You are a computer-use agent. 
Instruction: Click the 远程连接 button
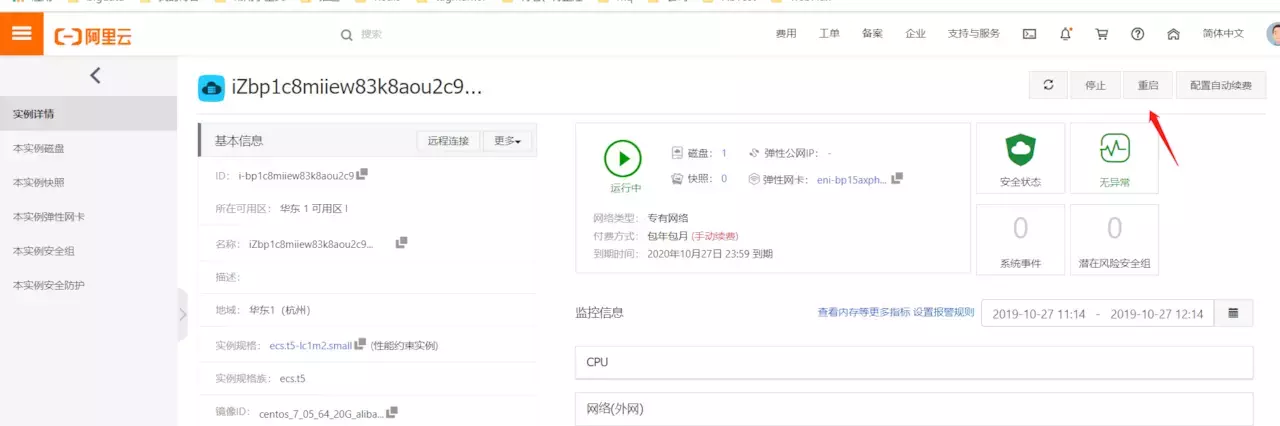tap(448, 141)
